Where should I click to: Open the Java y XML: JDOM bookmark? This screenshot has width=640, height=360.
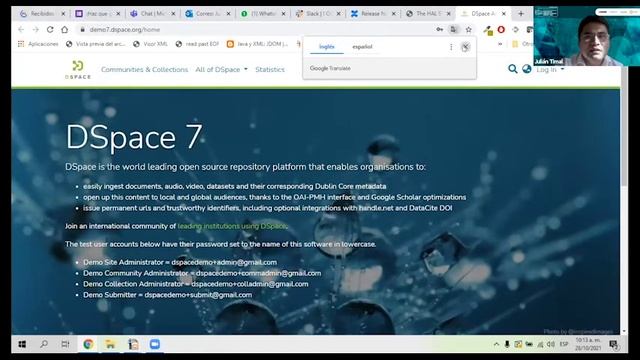point(257,44)
